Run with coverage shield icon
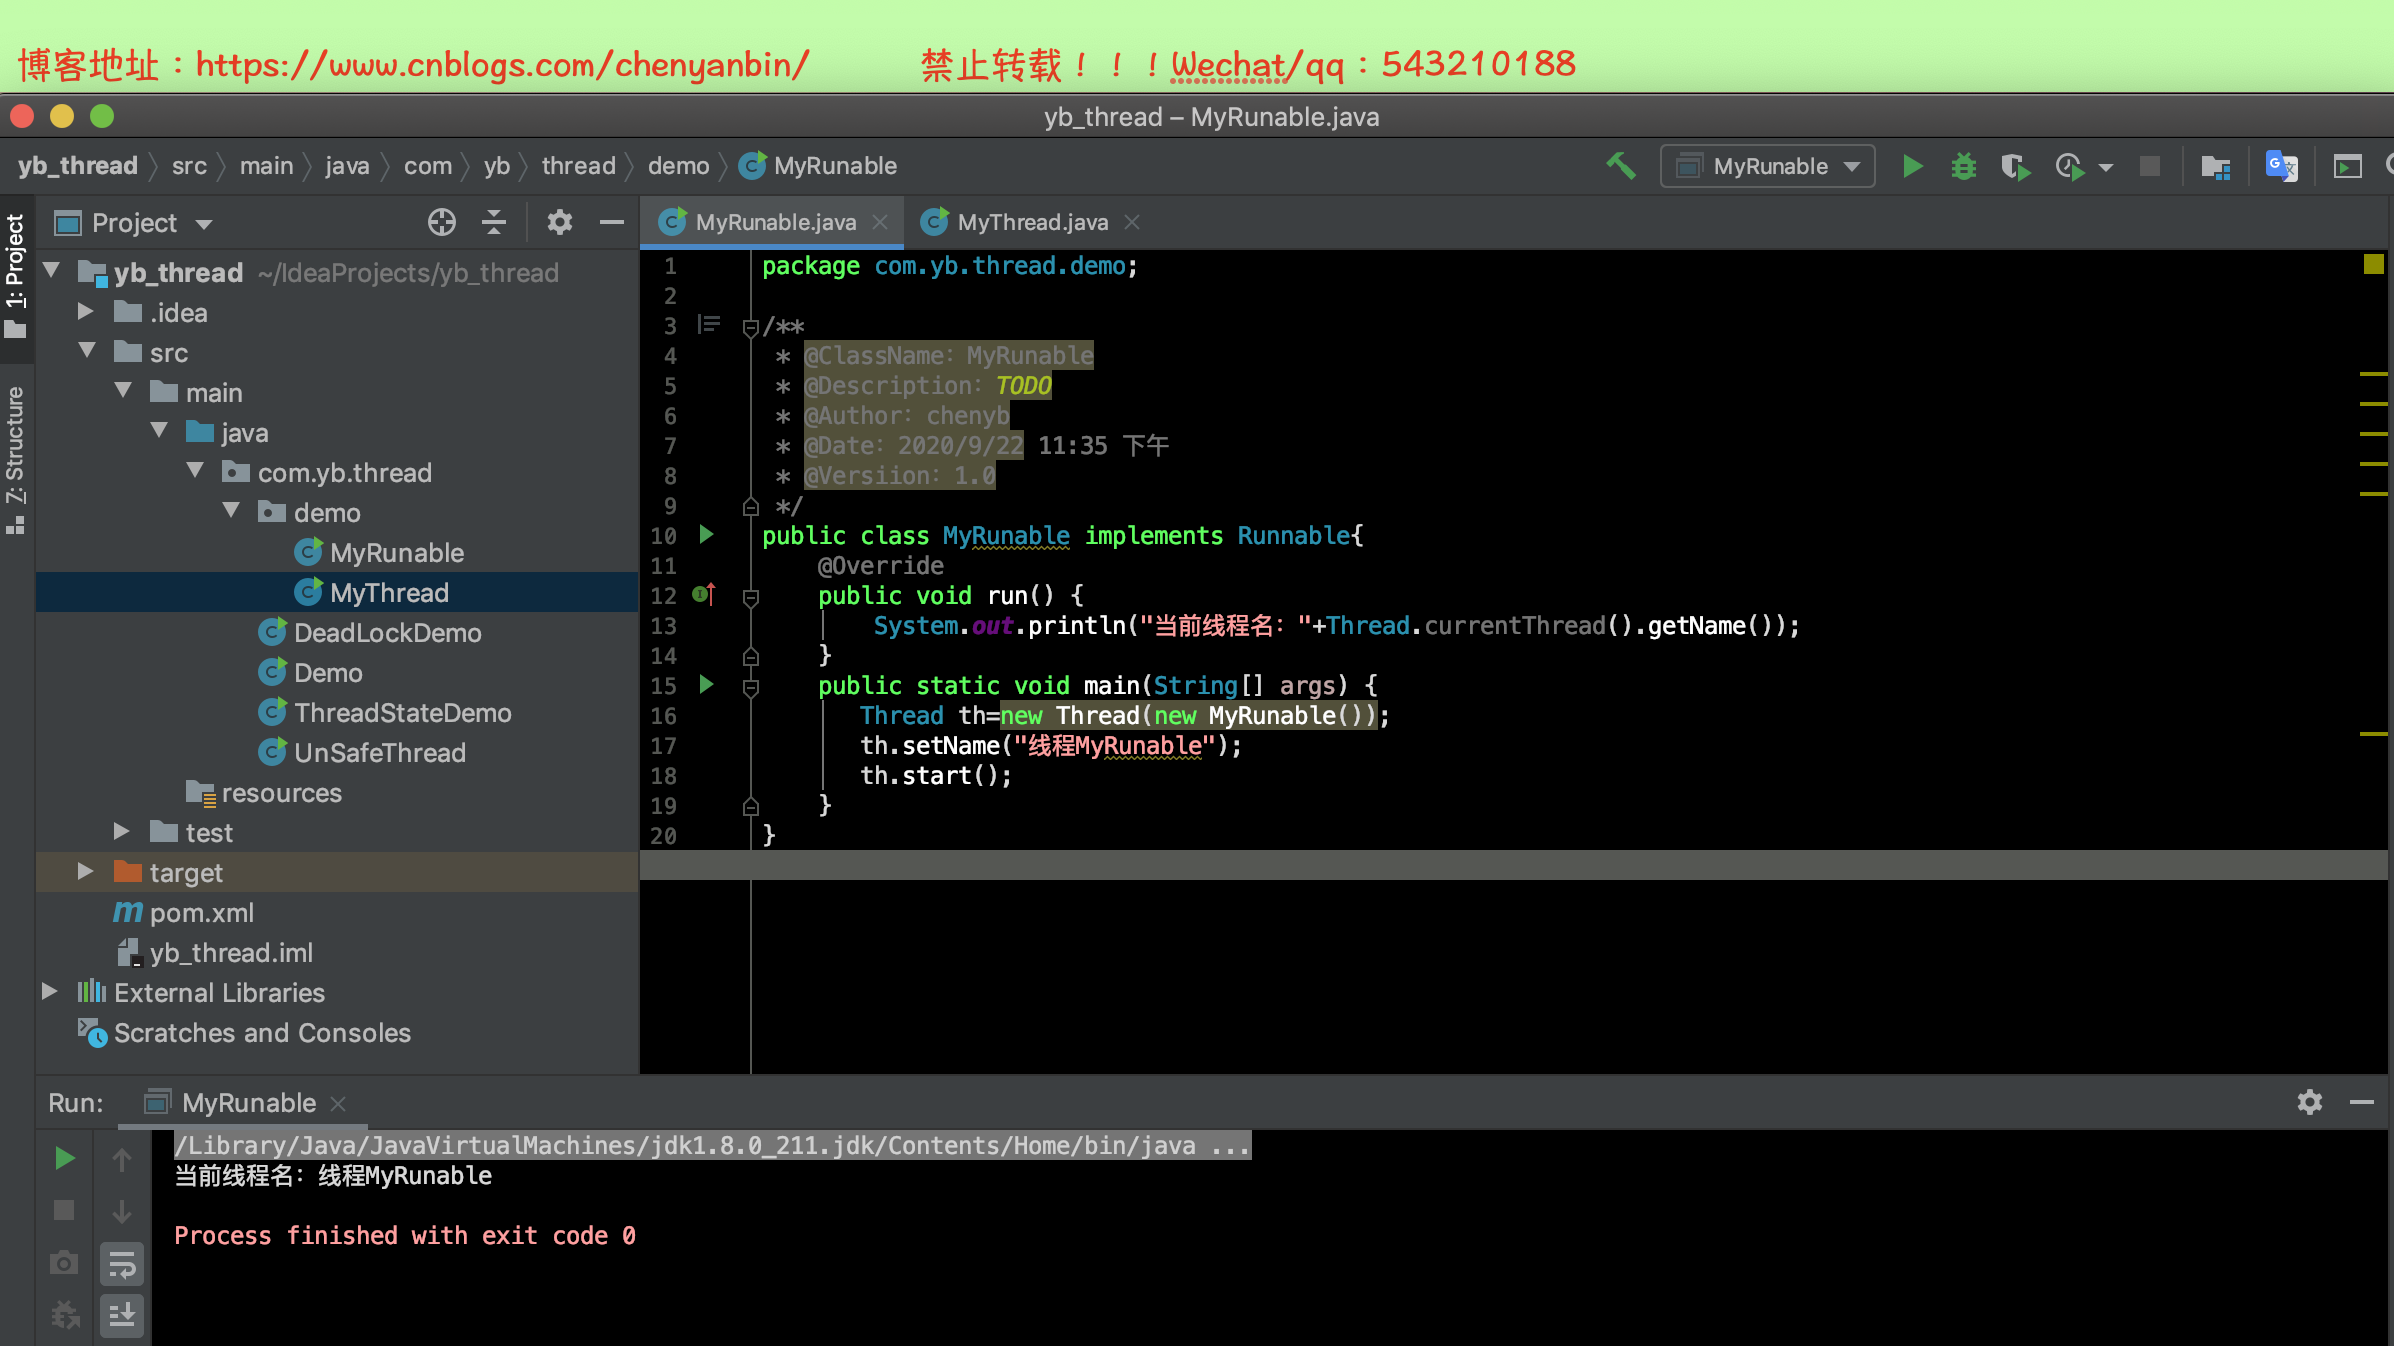The width and height of the screenshot is (2394, 1346). [2015, 166]
